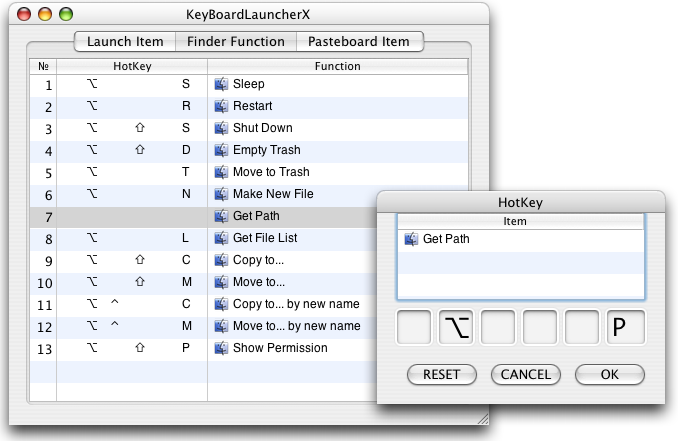
Task: Switch to the Launch Item tab
Action: click(x=125, y=42)
